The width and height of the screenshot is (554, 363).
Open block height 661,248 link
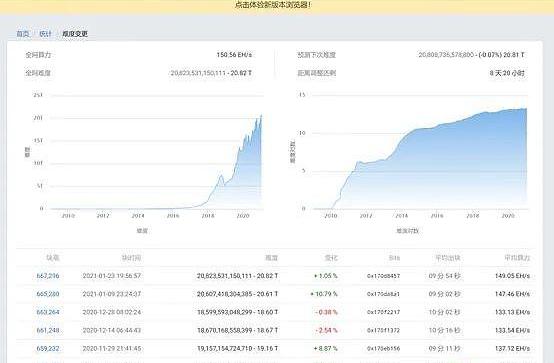point(48,330)
